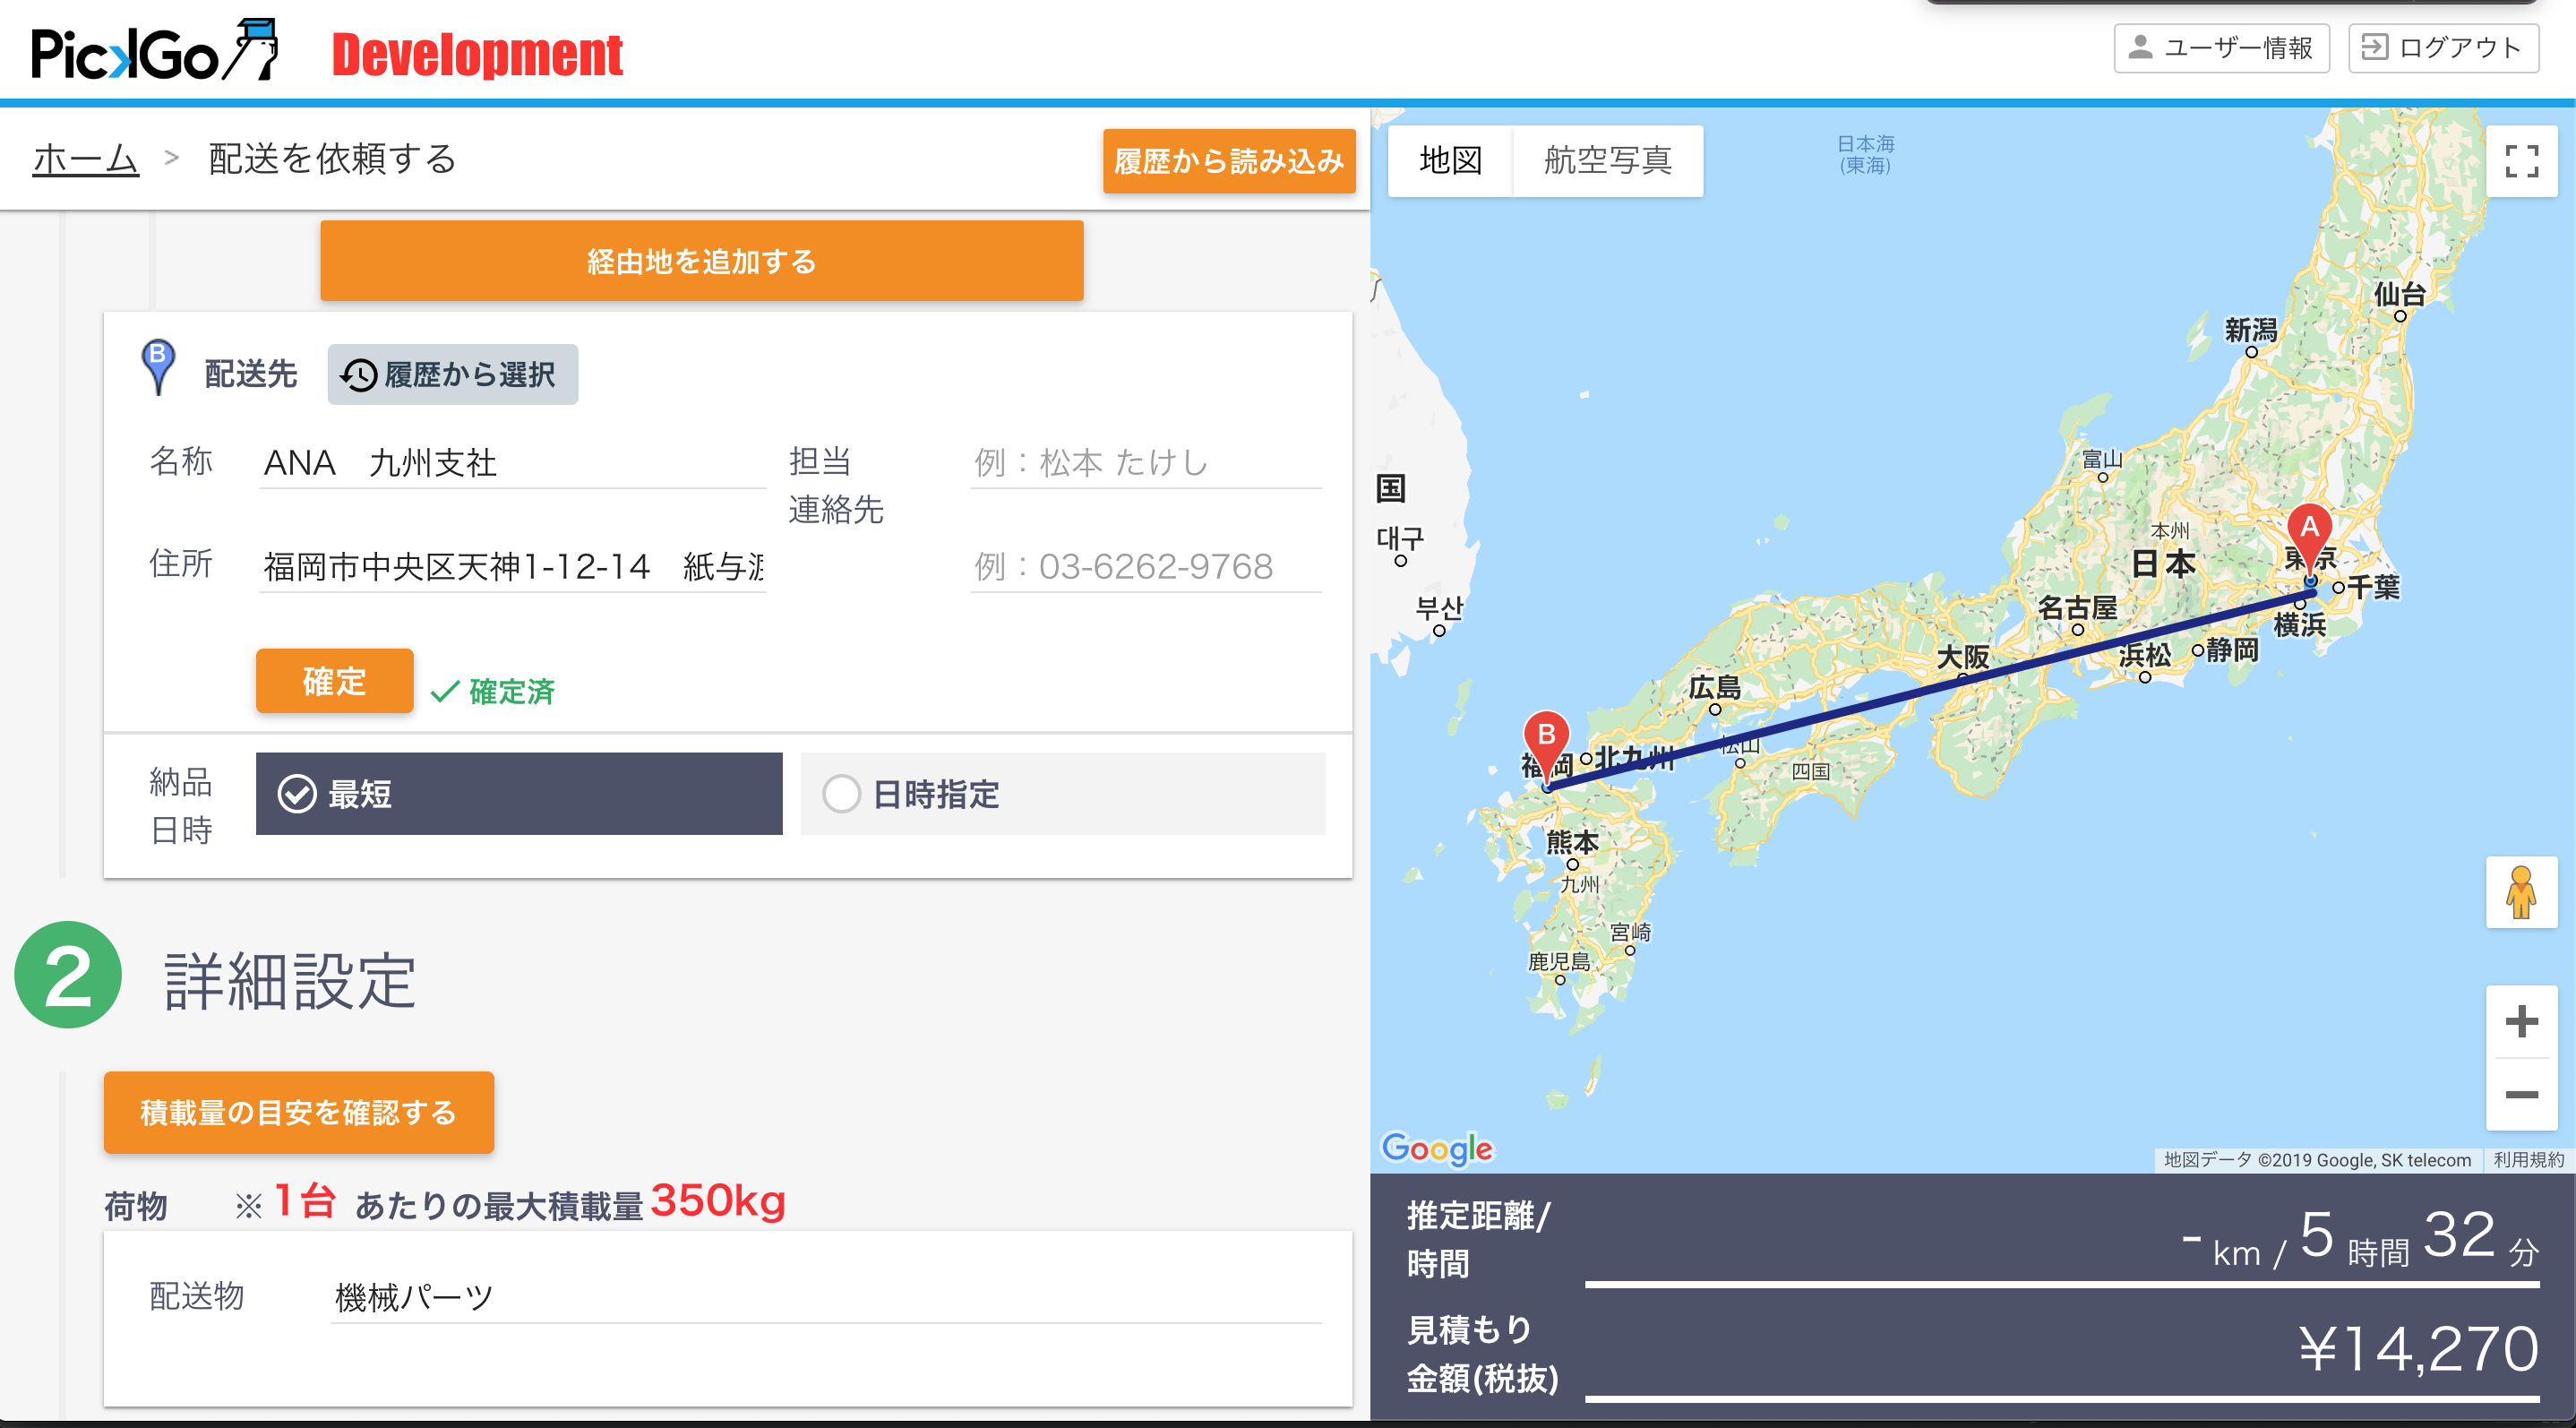This screenshot has width=2576, height=1428.
Task: Focus the phone number field 03-6262-9768
Action: click(x=1146, y=567)
